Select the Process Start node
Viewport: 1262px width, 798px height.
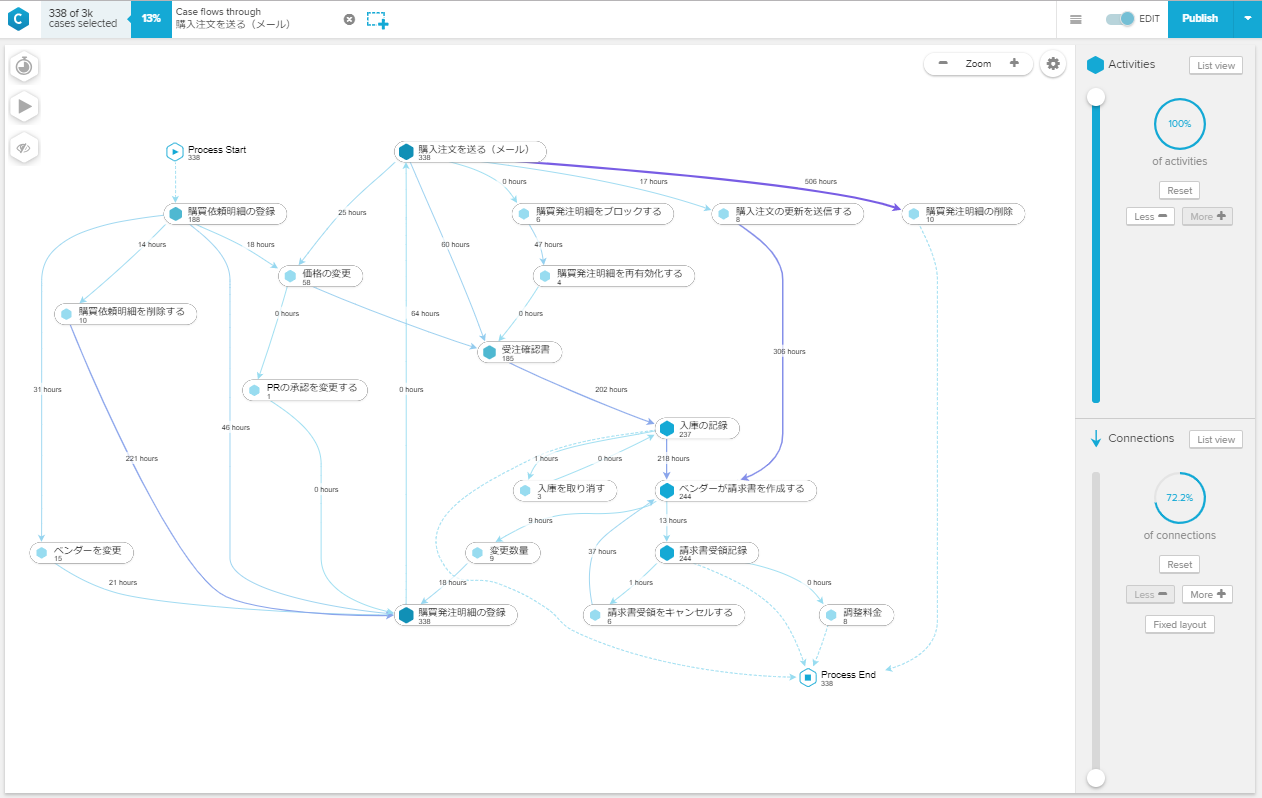207,152
